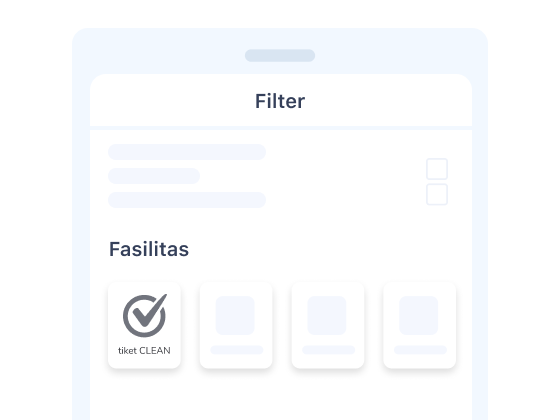Click the third facility card's placeholder icon
The width and height of the screenshot is (560, 420).
click(x=327, y=315)
